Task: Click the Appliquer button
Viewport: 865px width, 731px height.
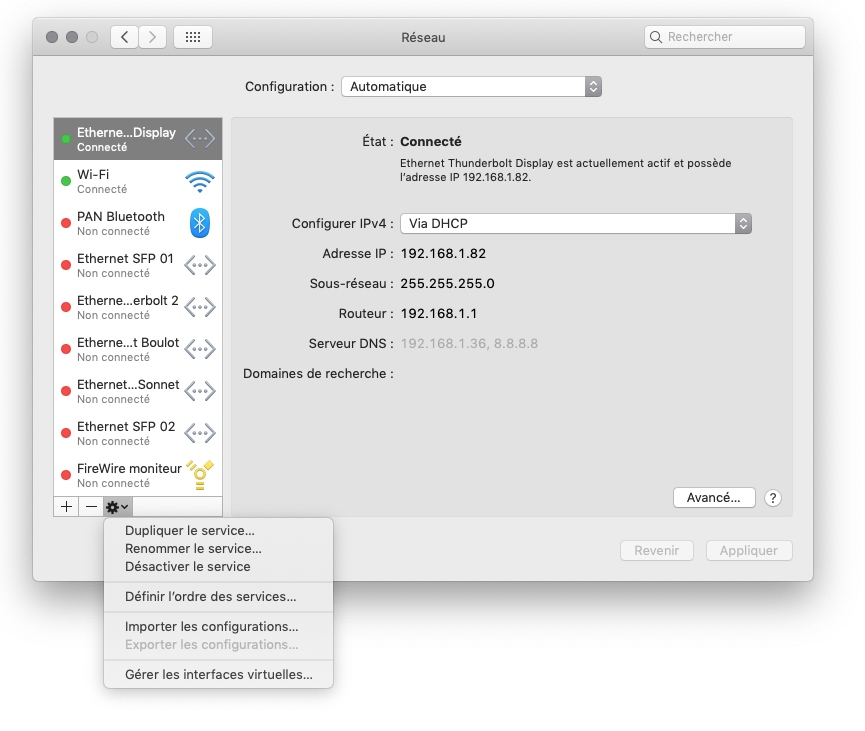Action: [749, 551]
